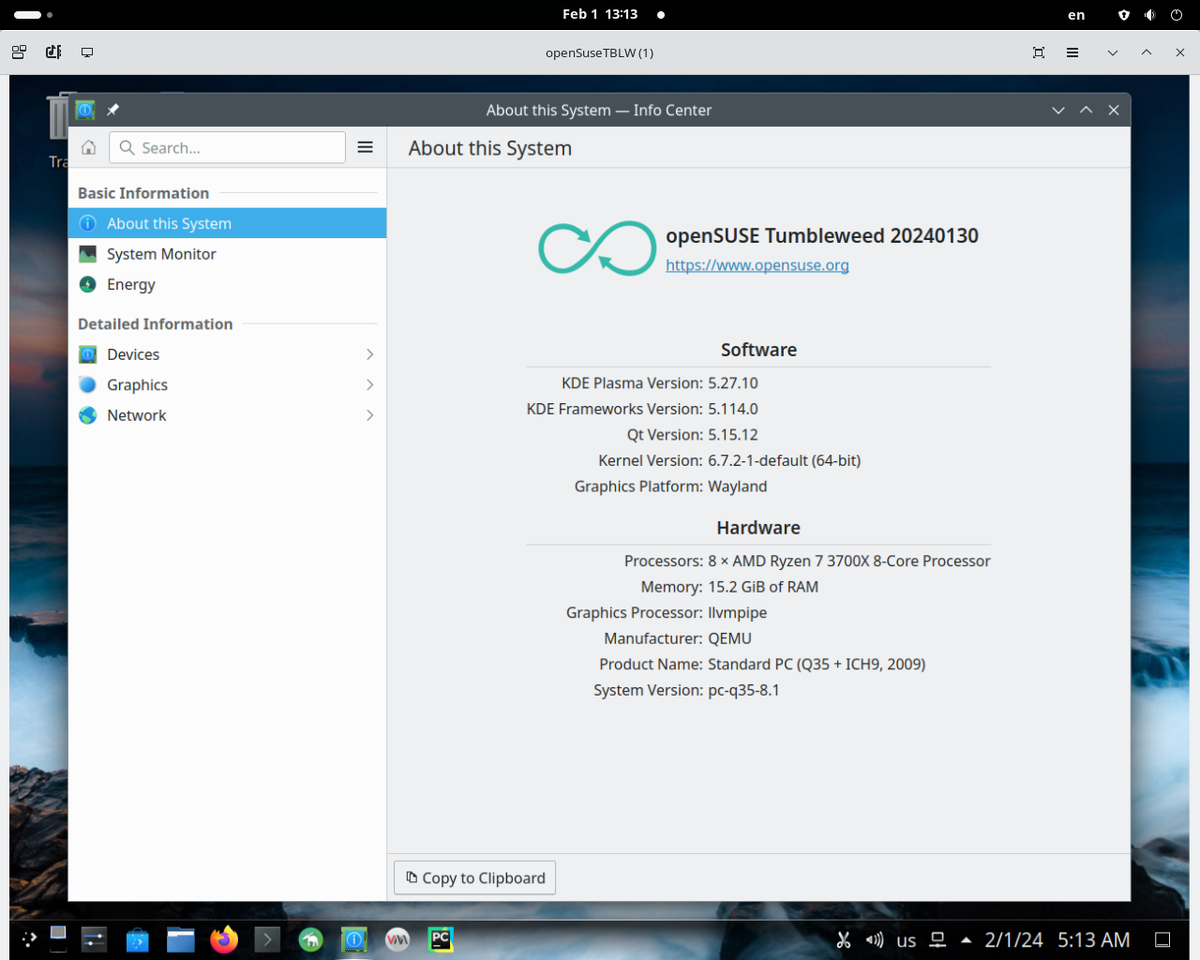
Task: Expand the Network category chevron
Action: (x=370, y=415)
